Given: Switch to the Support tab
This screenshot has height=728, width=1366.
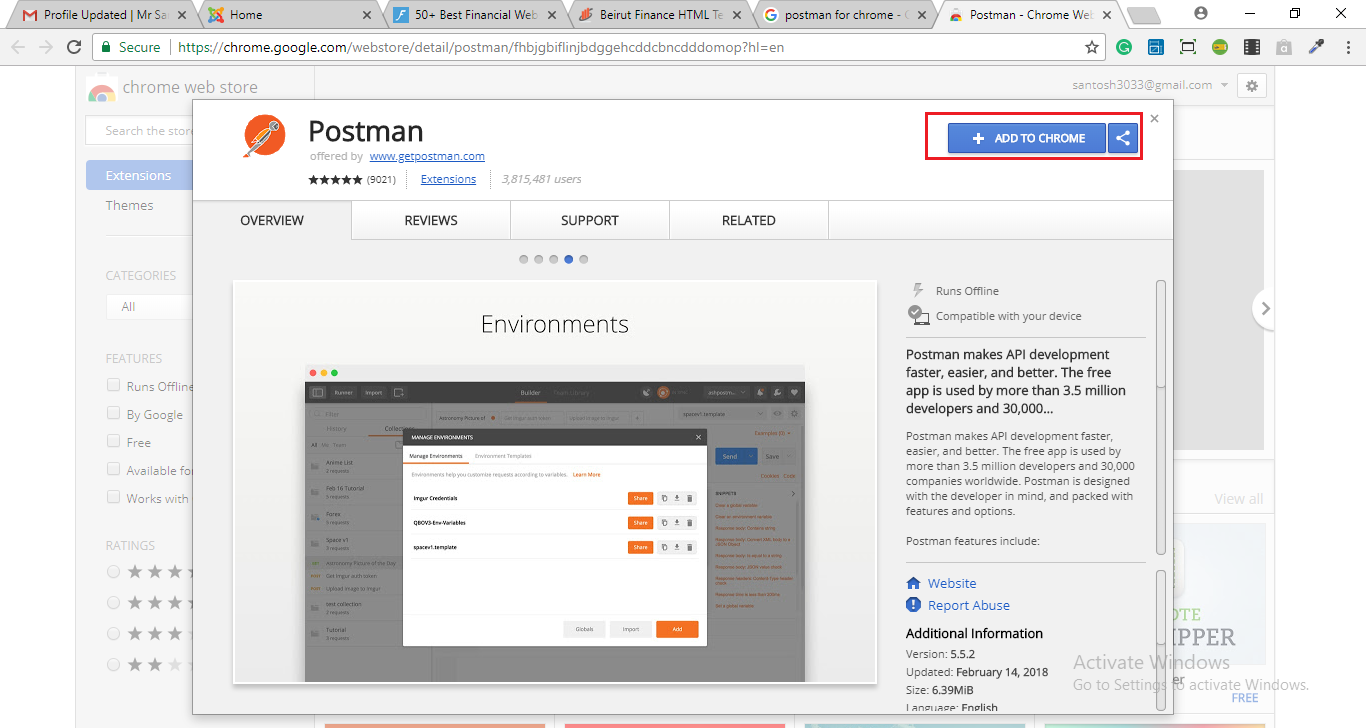Looking at the screenshot, I should (590, 220).
